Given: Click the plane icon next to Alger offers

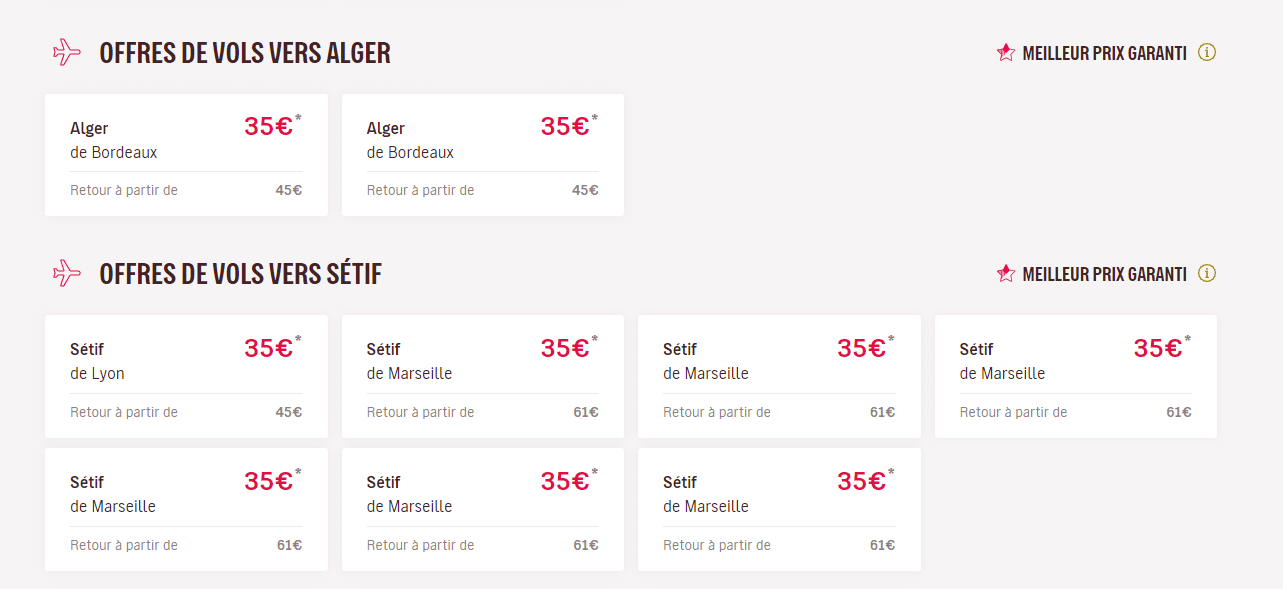Looking at the screenshot, I should [66, 52].
